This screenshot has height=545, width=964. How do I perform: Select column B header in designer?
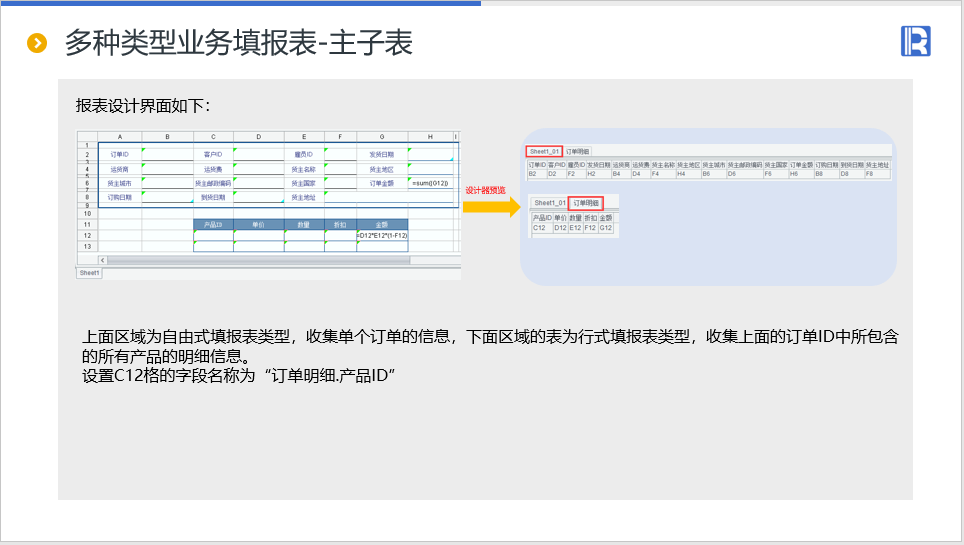click(x=167, y=137)
